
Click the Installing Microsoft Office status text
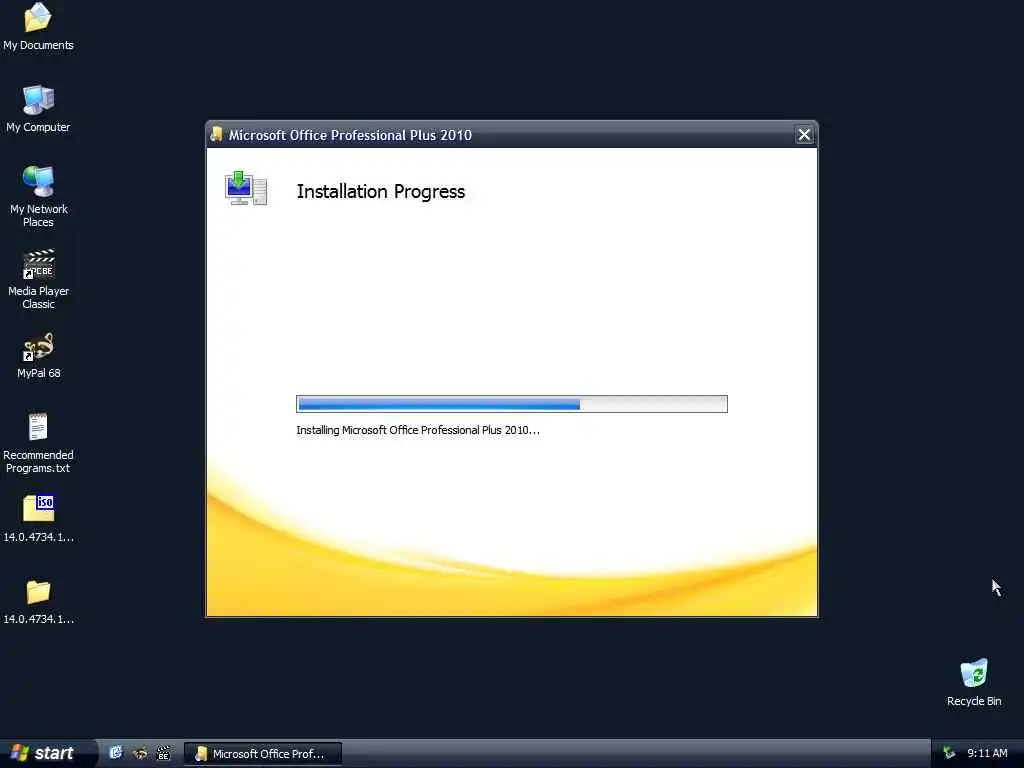coord(418,430)
